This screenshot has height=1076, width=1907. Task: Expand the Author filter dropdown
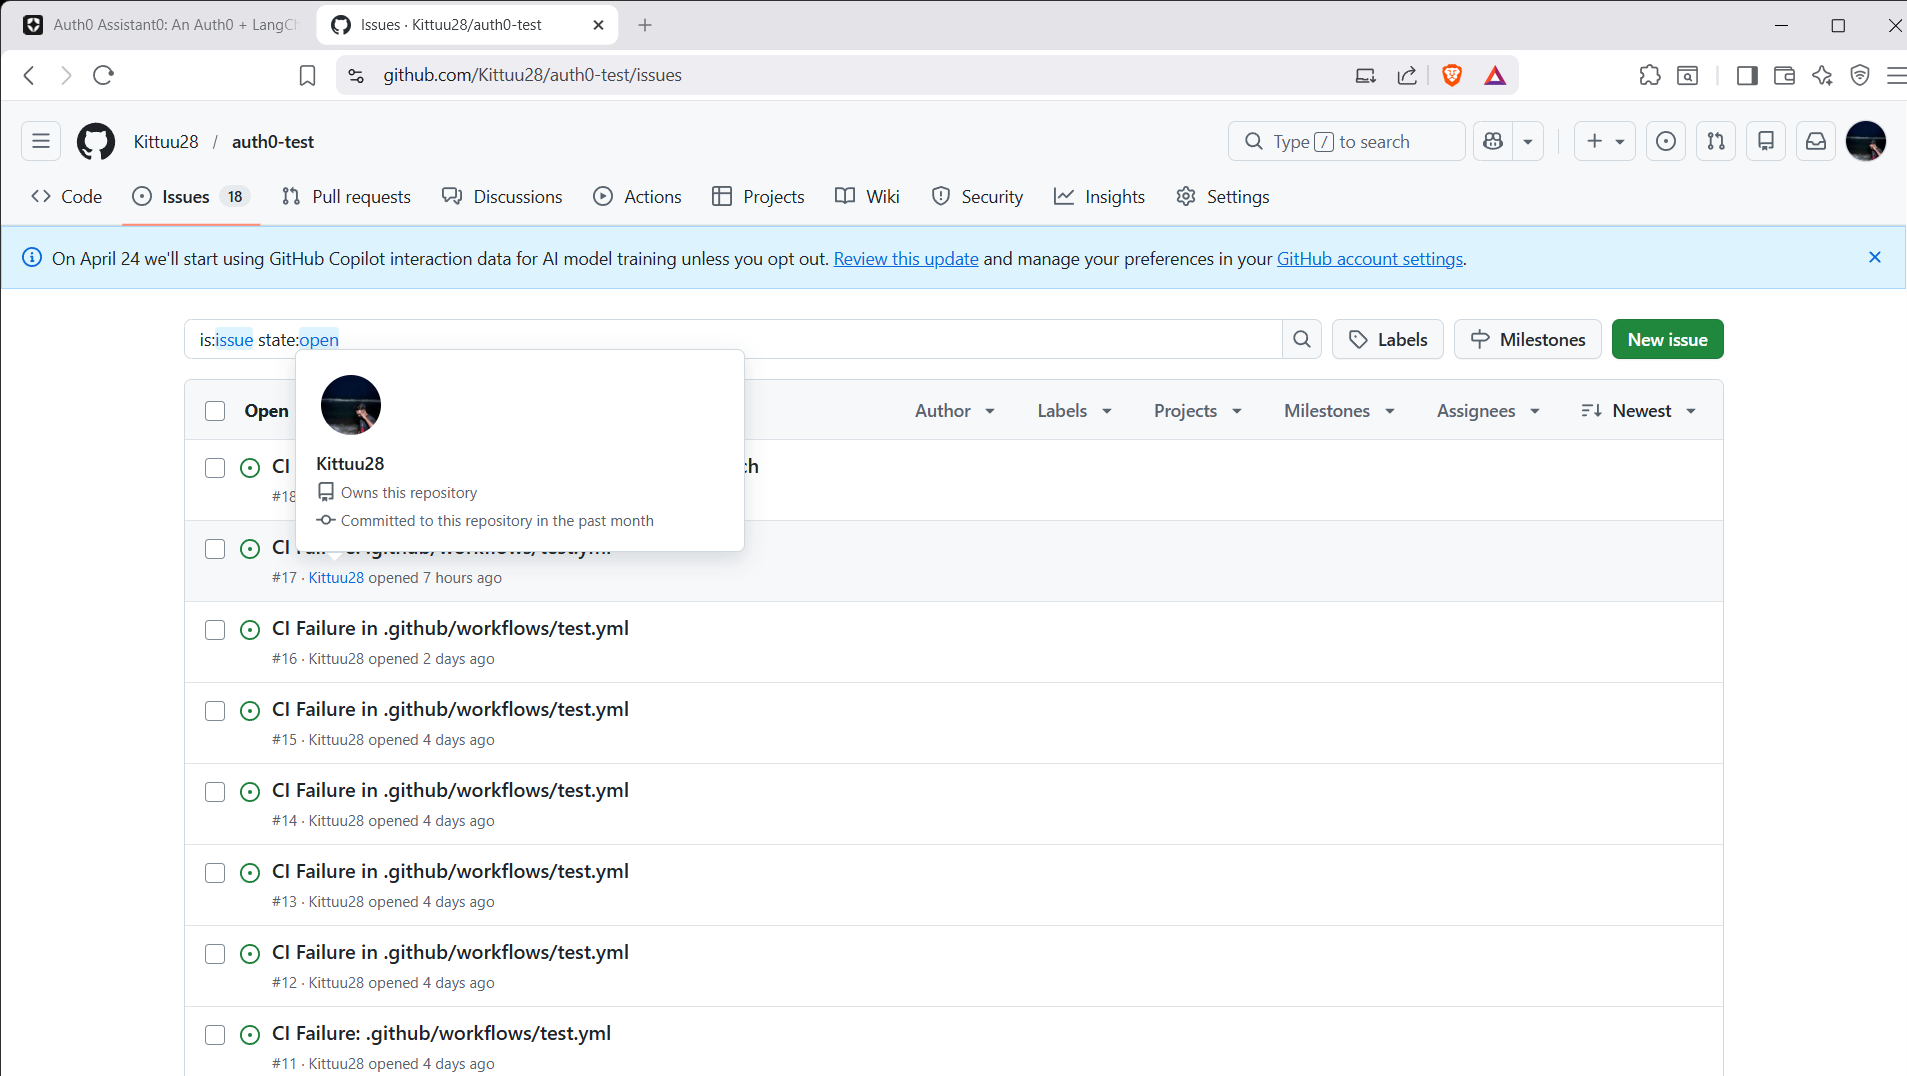(x=955, y=411)
